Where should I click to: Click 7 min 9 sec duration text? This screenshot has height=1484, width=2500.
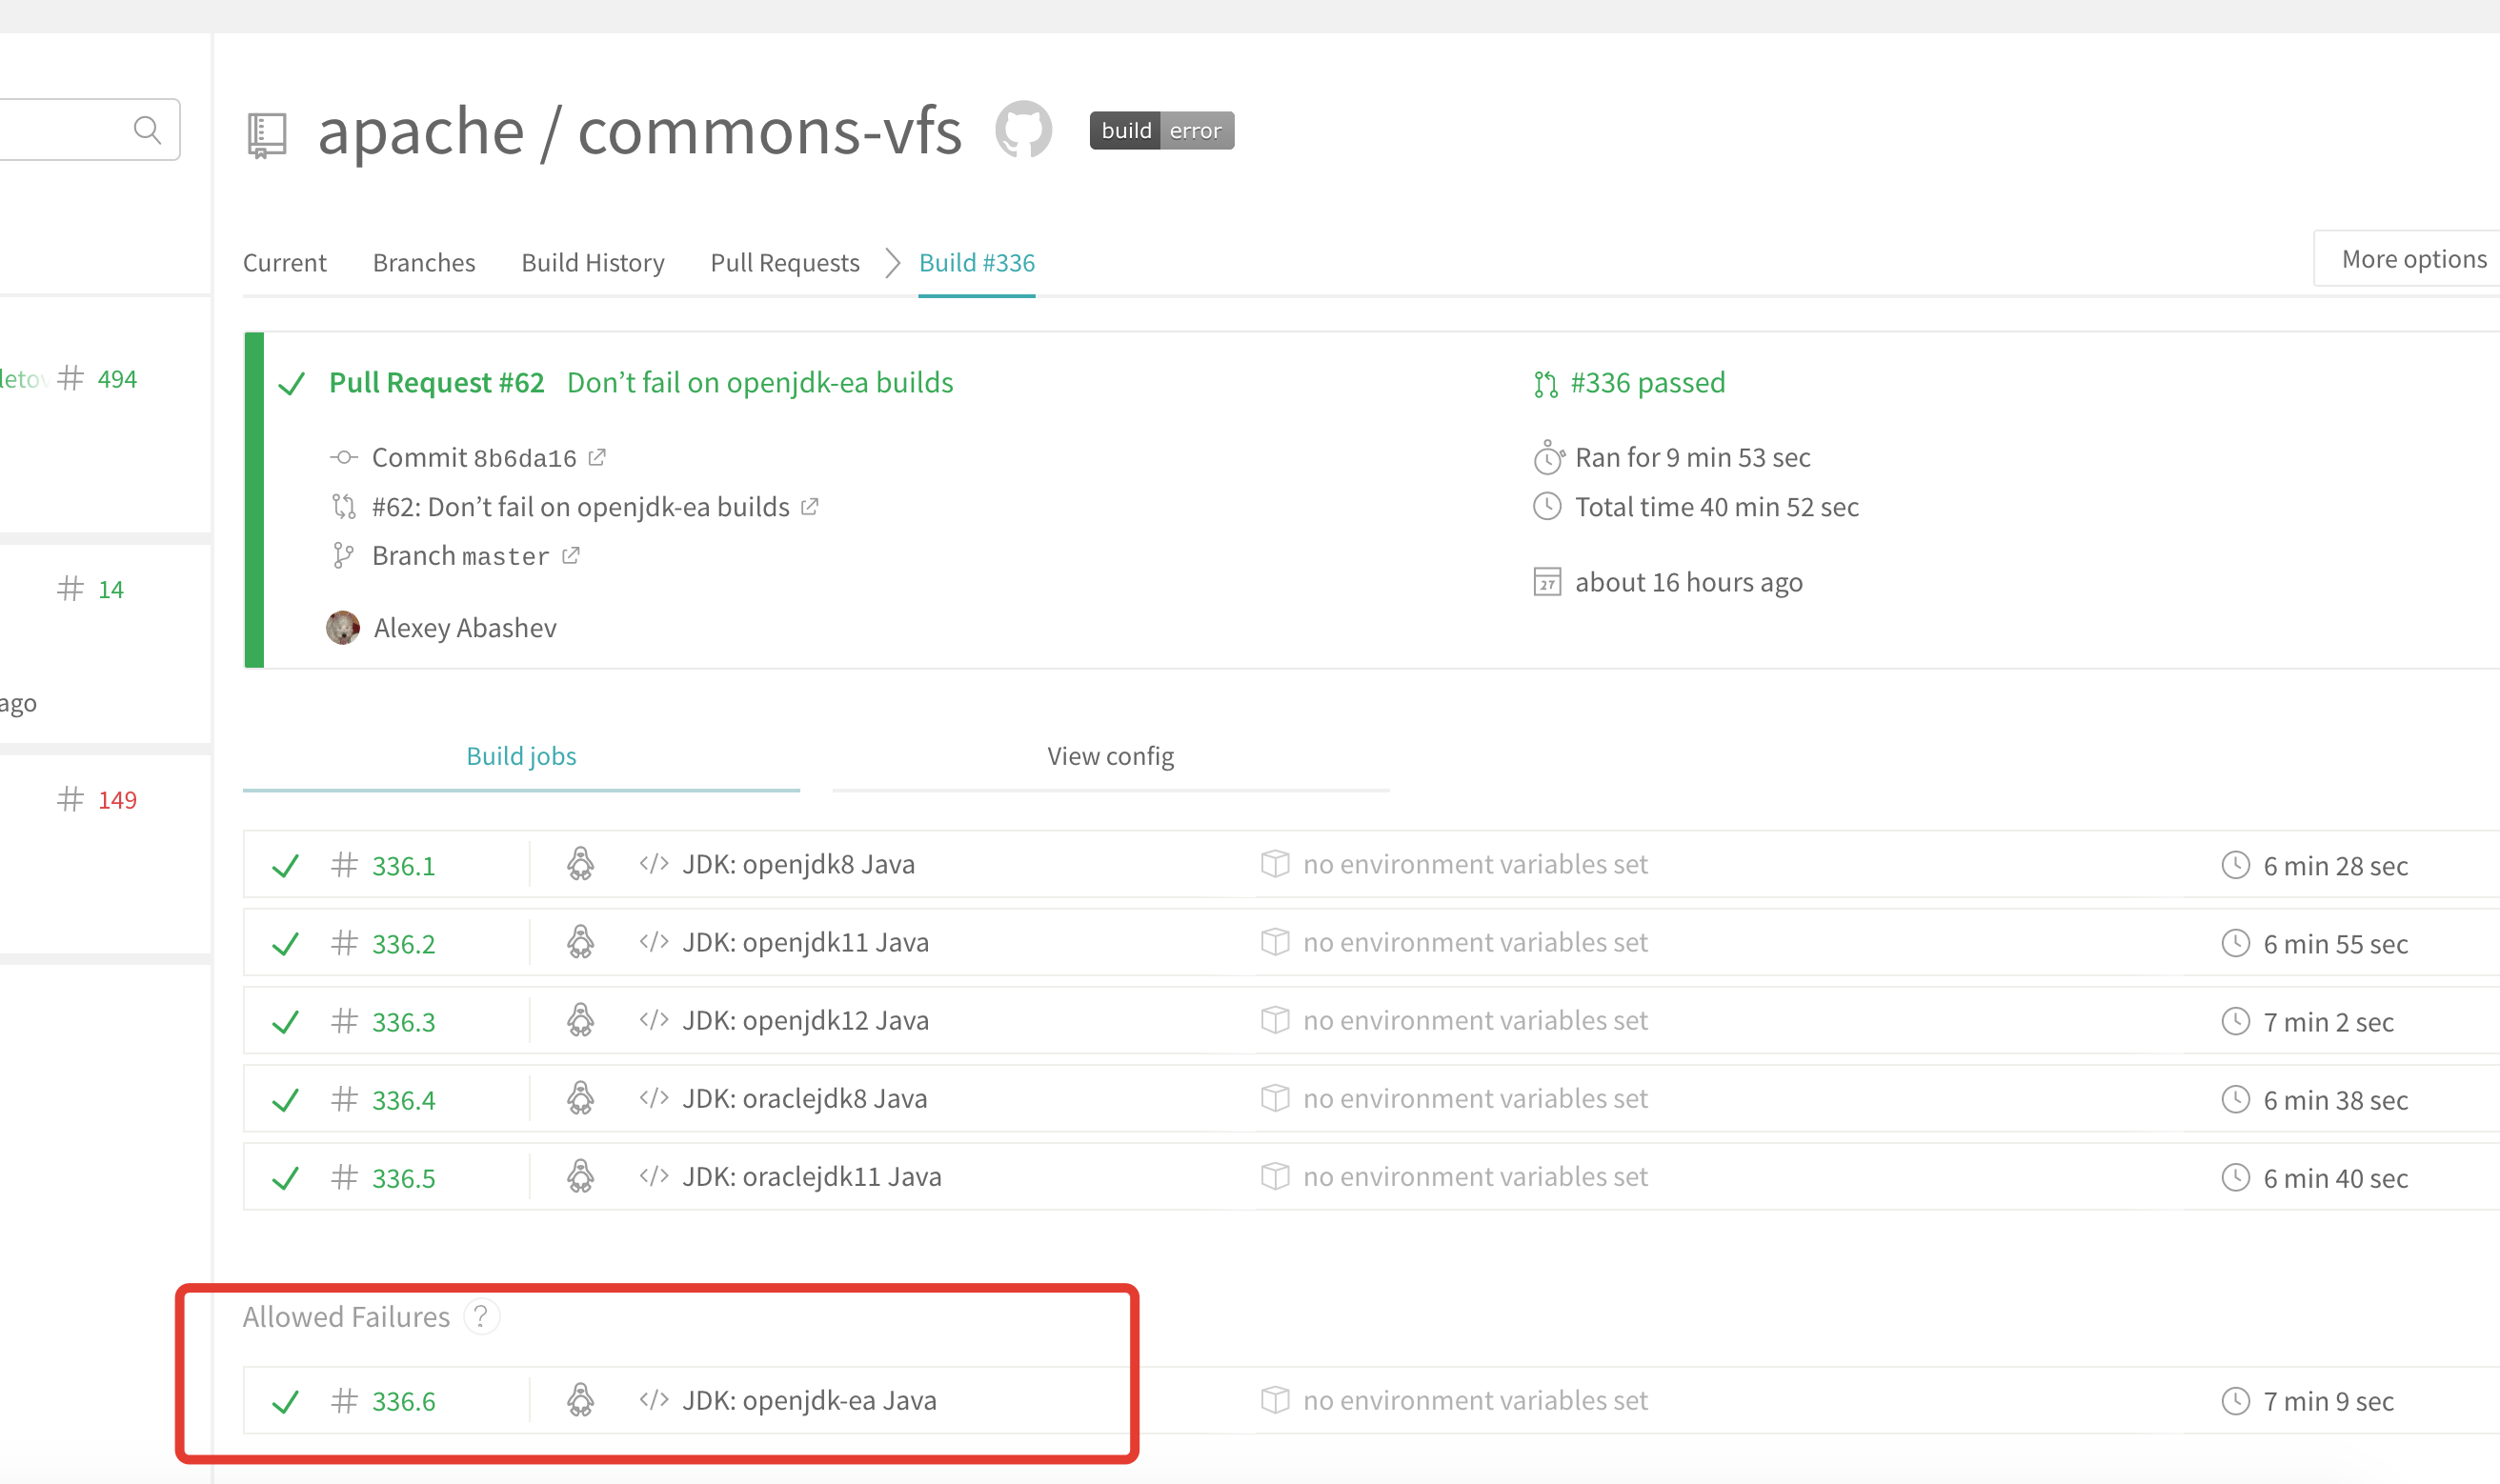(x=2328, y=1401)
